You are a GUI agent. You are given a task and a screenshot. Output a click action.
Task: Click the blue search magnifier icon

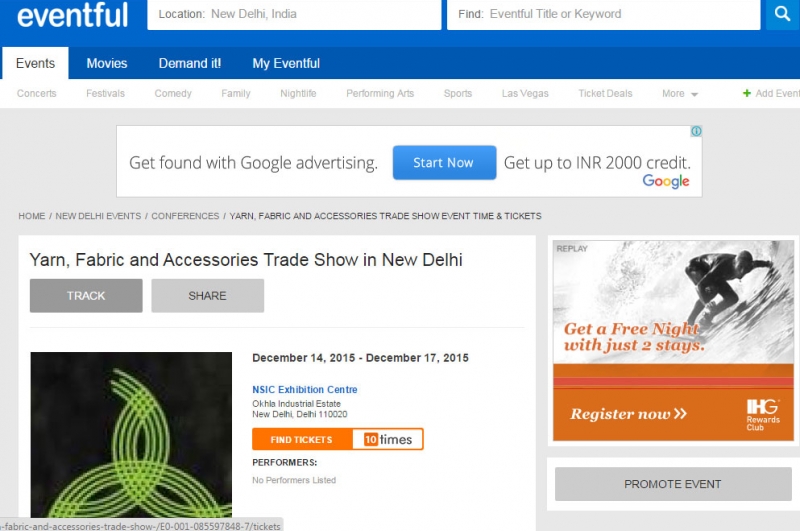[782, 14]
